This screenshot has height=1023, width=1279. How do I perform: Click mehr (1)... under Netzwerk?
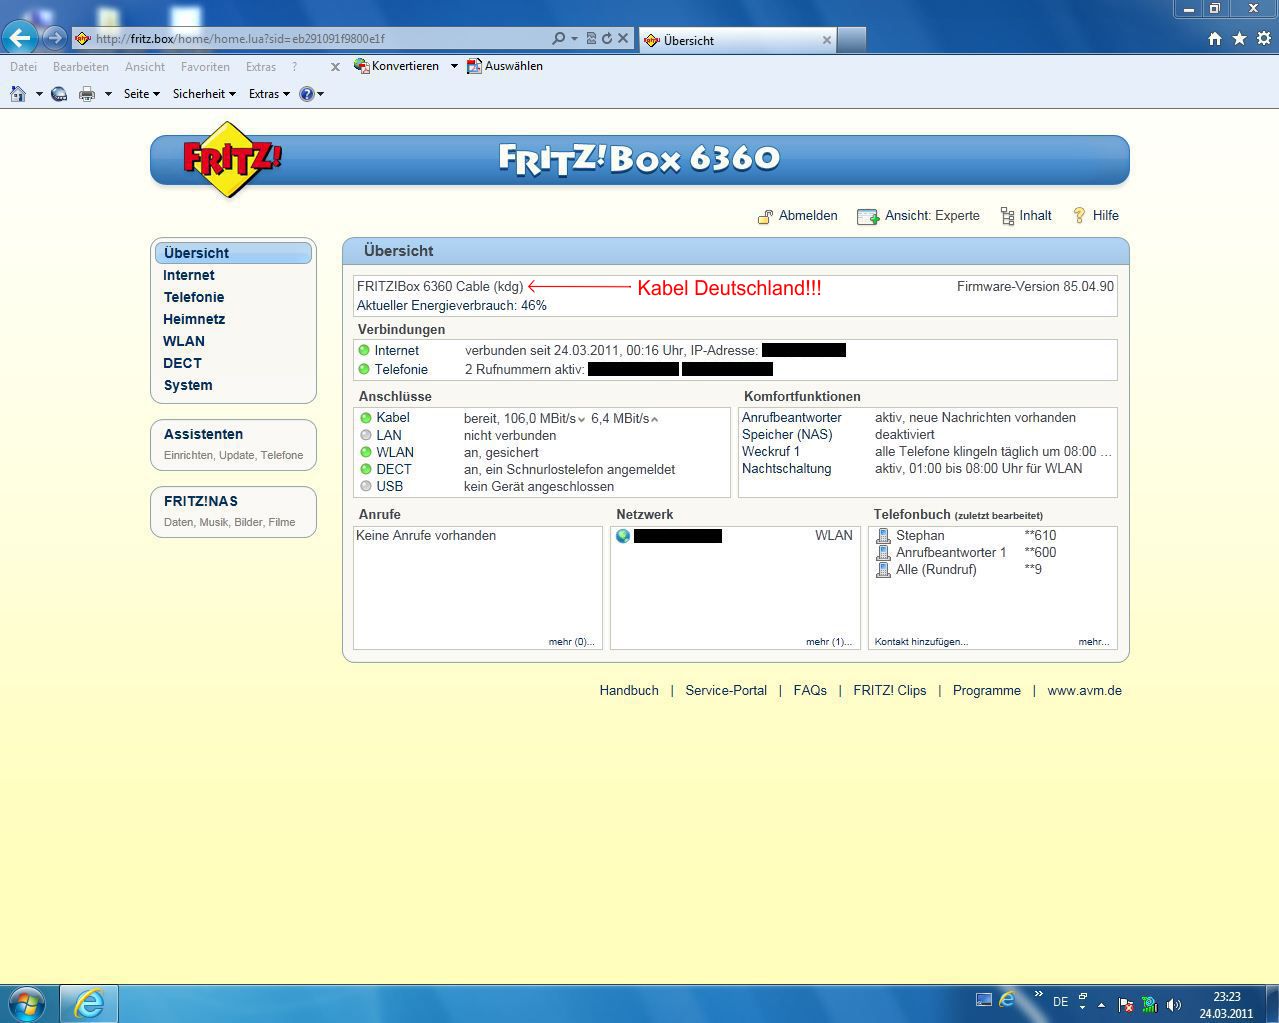828,642
